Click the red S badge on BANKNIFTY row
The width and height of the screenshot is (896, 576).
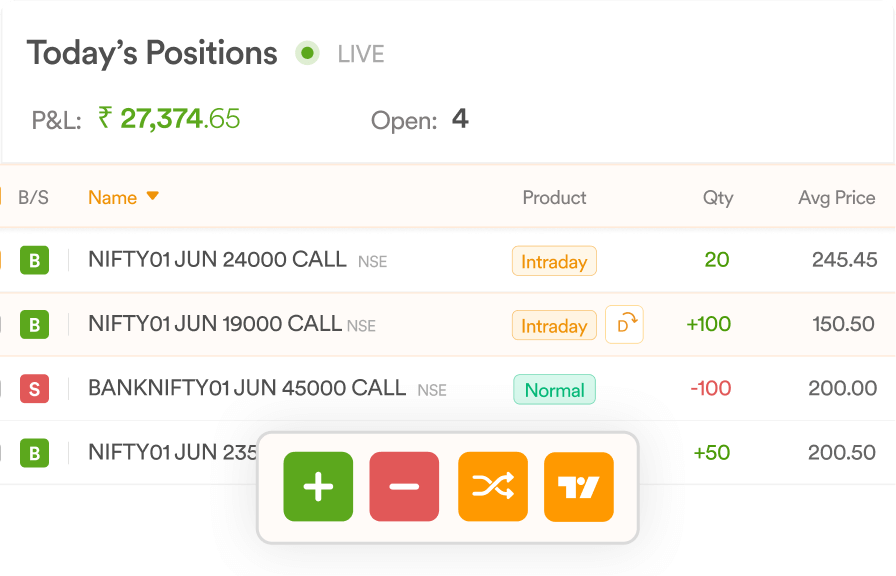[x=34, y=389]
